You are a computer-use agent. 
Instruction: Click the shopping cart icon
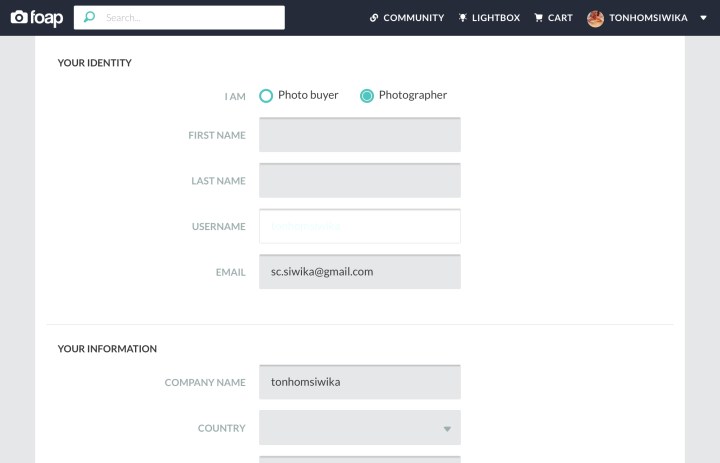(x=539, y=18)
